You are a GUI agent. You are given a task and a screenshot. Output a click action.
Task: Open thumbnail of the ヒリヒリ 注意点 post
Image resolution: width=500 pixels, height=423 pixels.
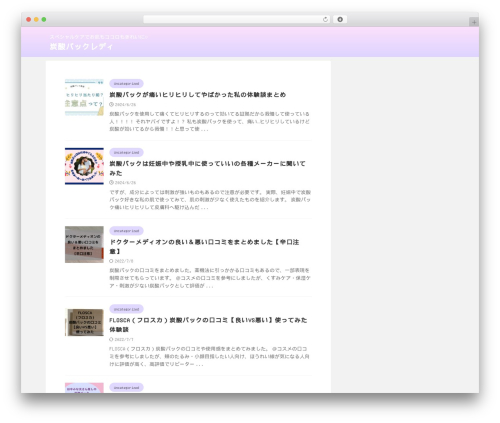click(x=84, y=97)
